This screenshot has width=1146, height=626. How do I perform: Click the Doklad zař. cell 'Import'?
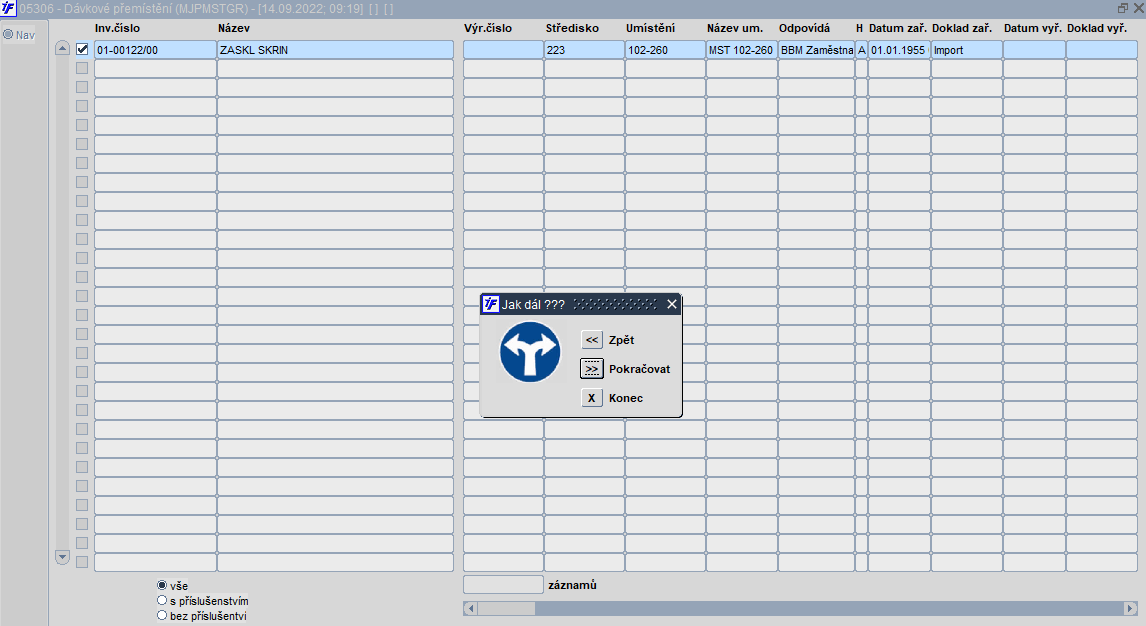[x=966, y=50]
